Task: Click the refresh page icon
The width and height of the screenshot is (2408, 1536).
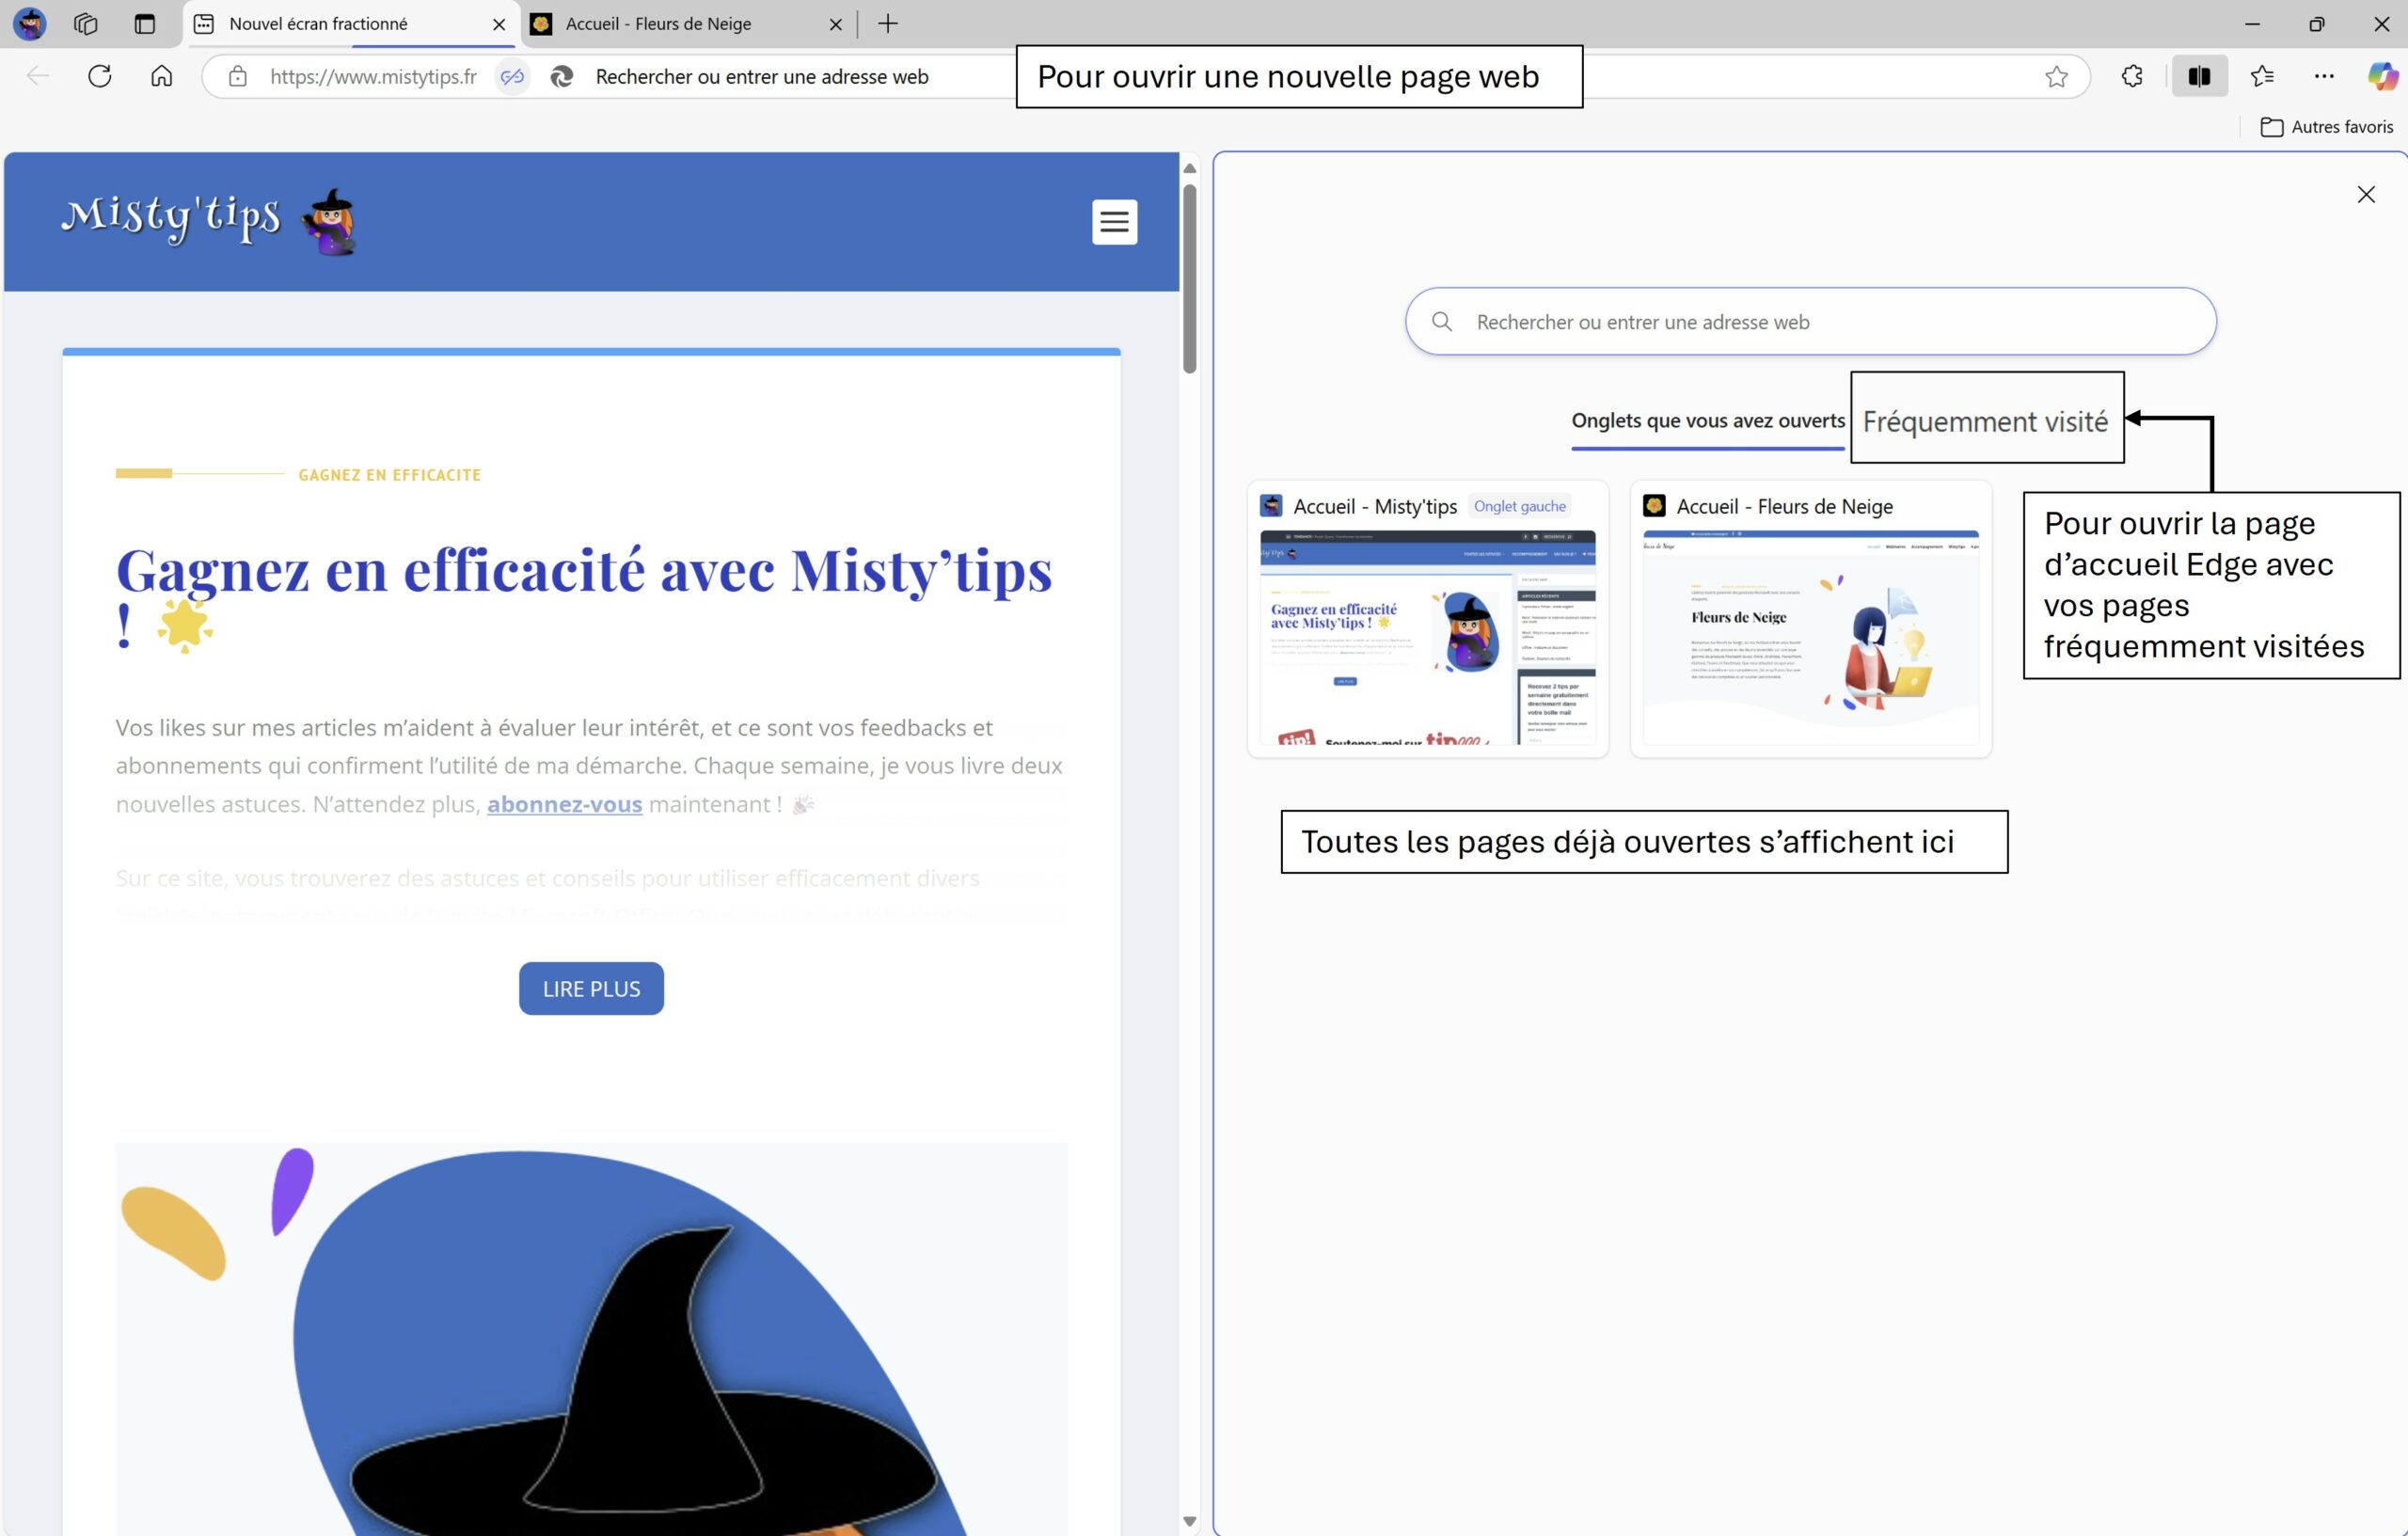Action: click(100, 76)
